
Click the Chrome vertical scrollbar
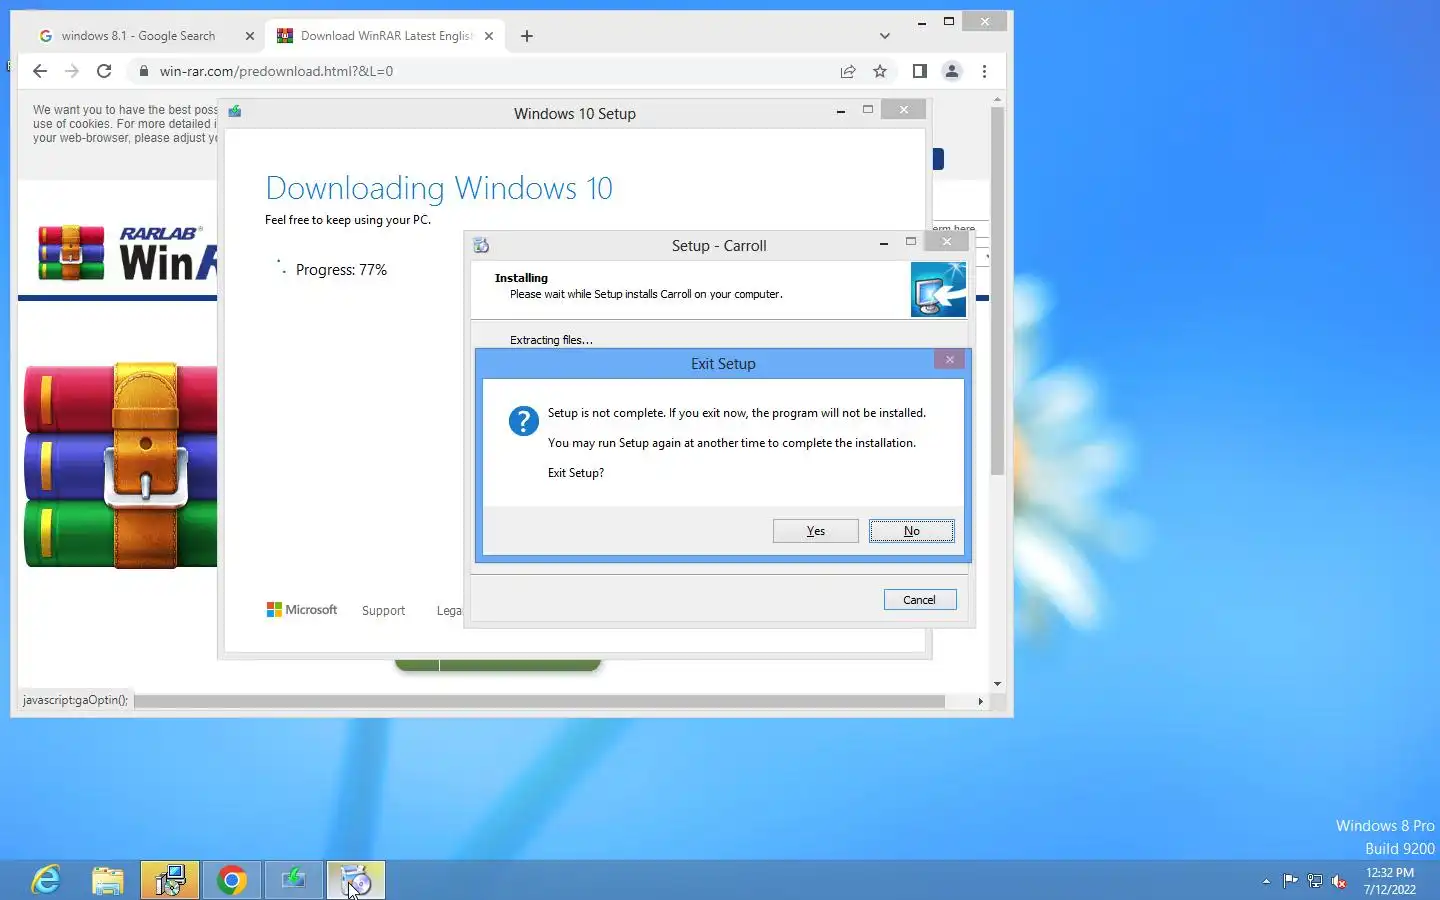[997, 290]
